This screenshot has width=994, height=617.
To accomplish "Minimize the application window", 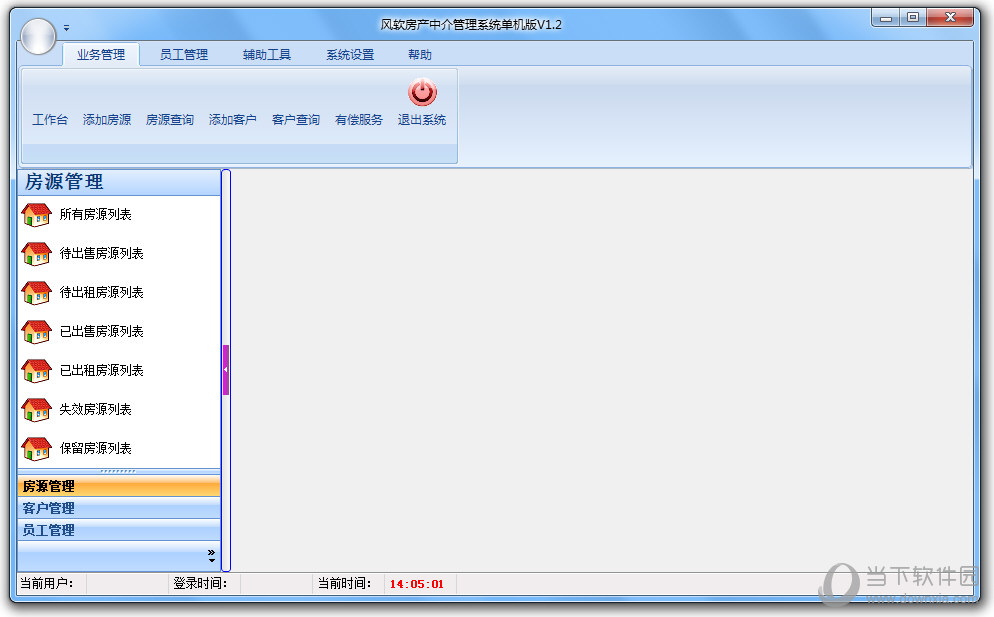I will tap(886, 18).
